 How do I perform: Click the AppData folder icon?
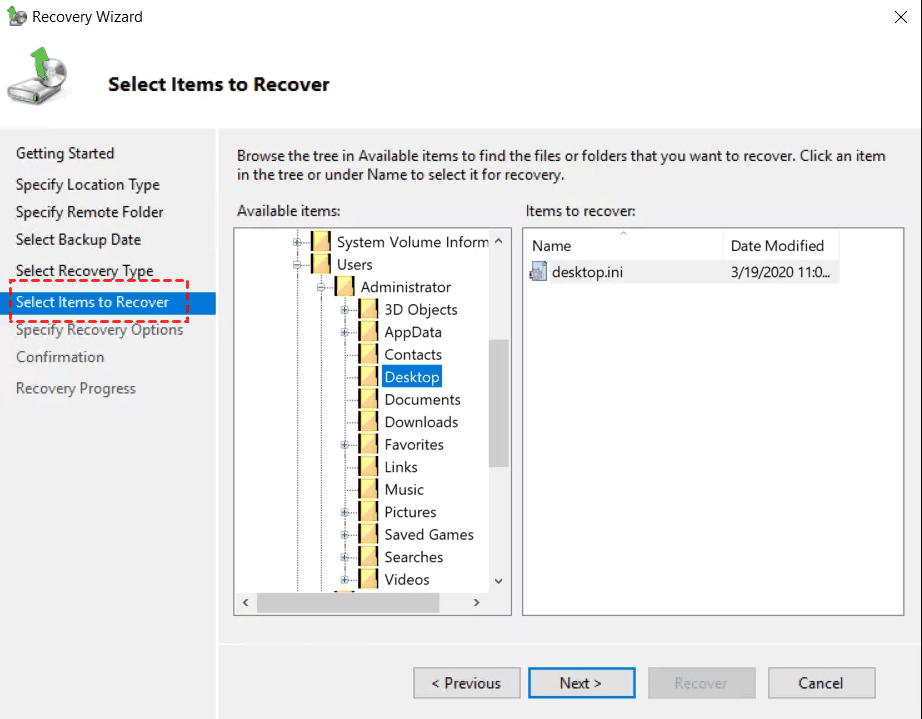[369, 332]
